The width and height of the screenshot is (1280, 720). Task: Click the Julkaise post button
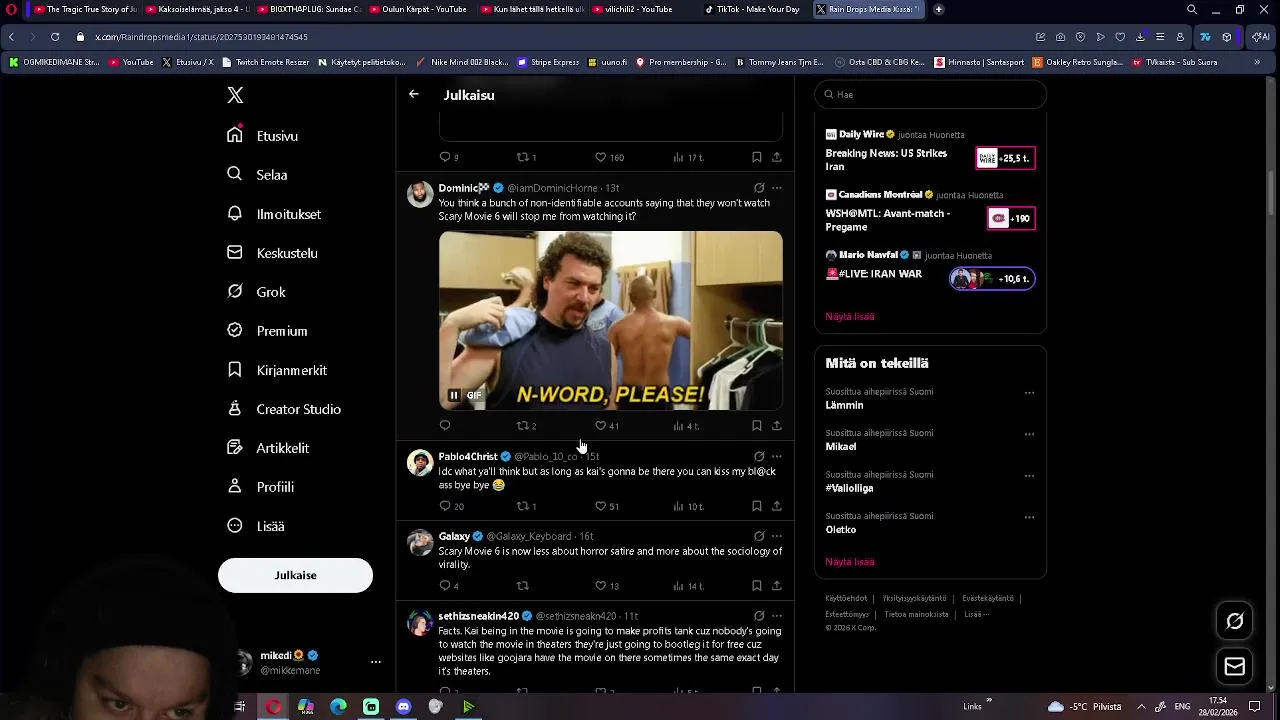click(295, 575)
